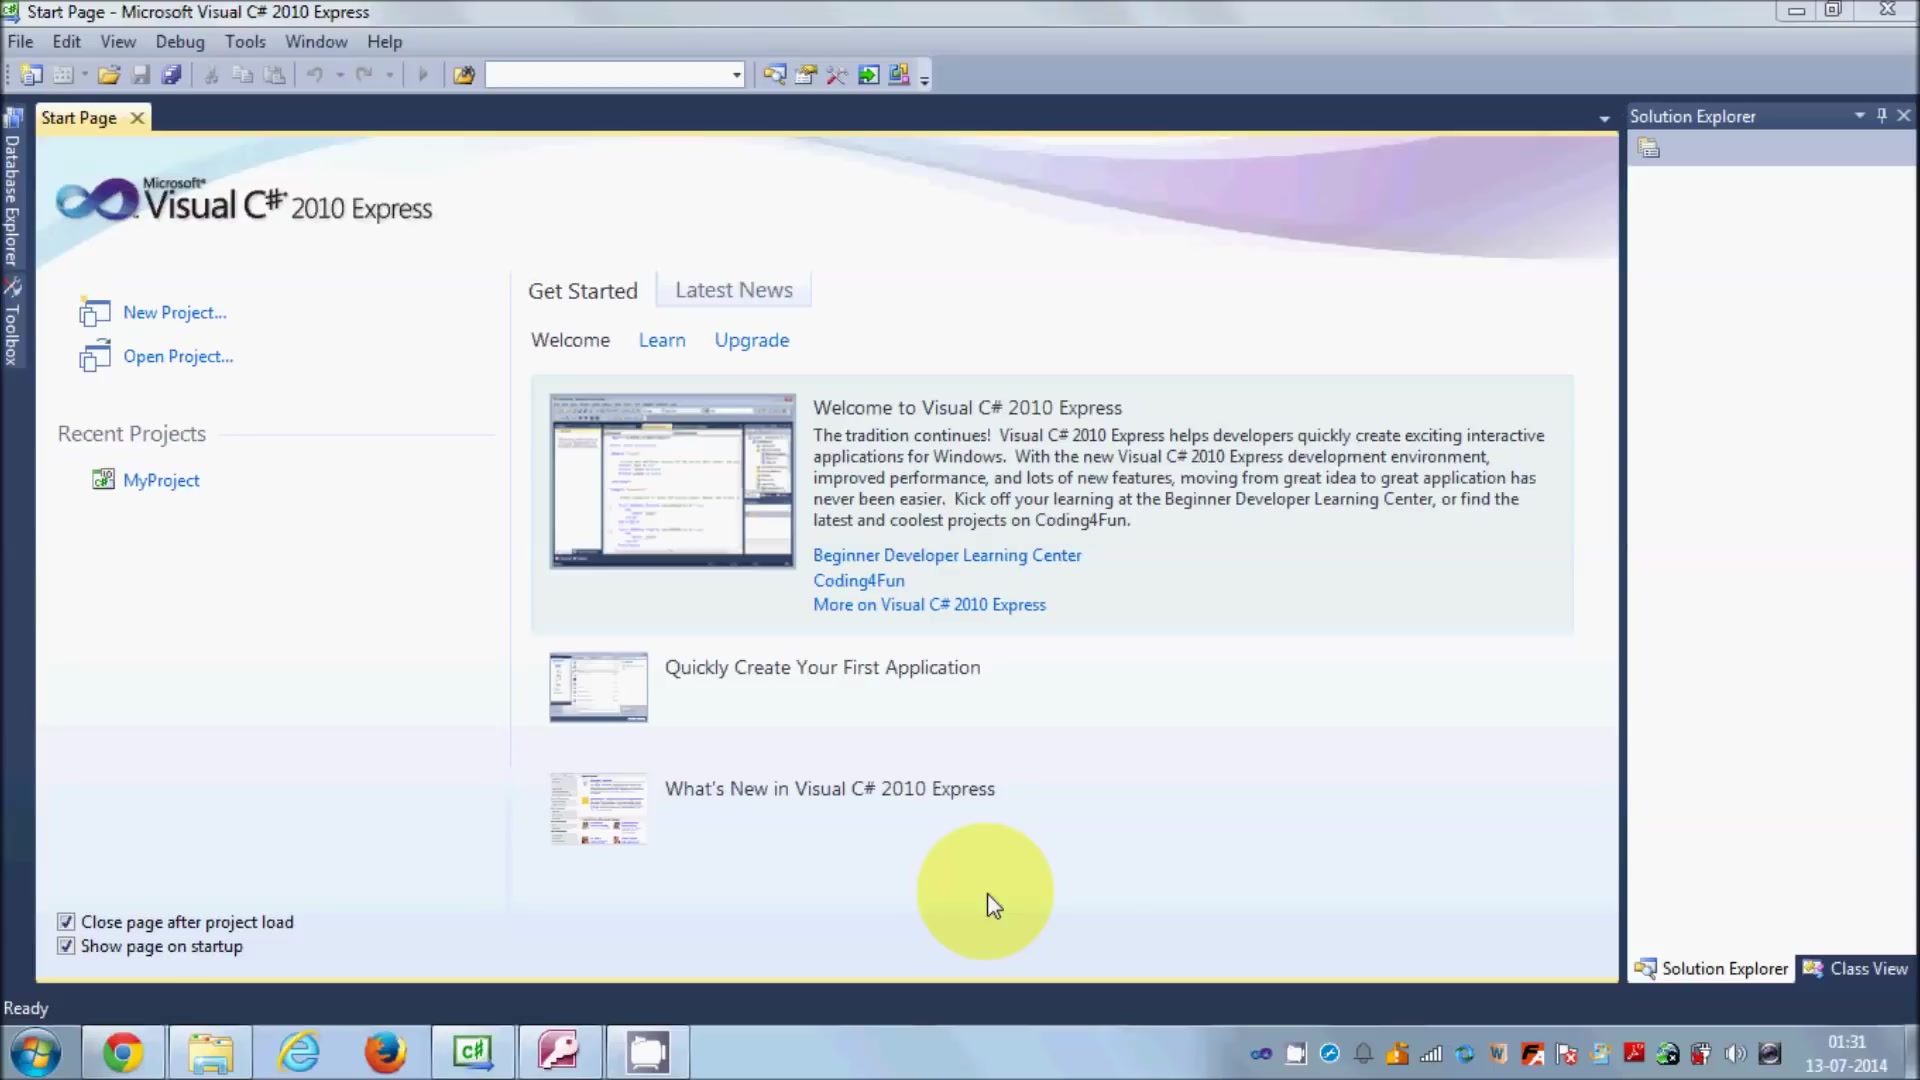Click the Save All toolbar icon
This screenshot has height=1080, width=1920.
(172, 75)
